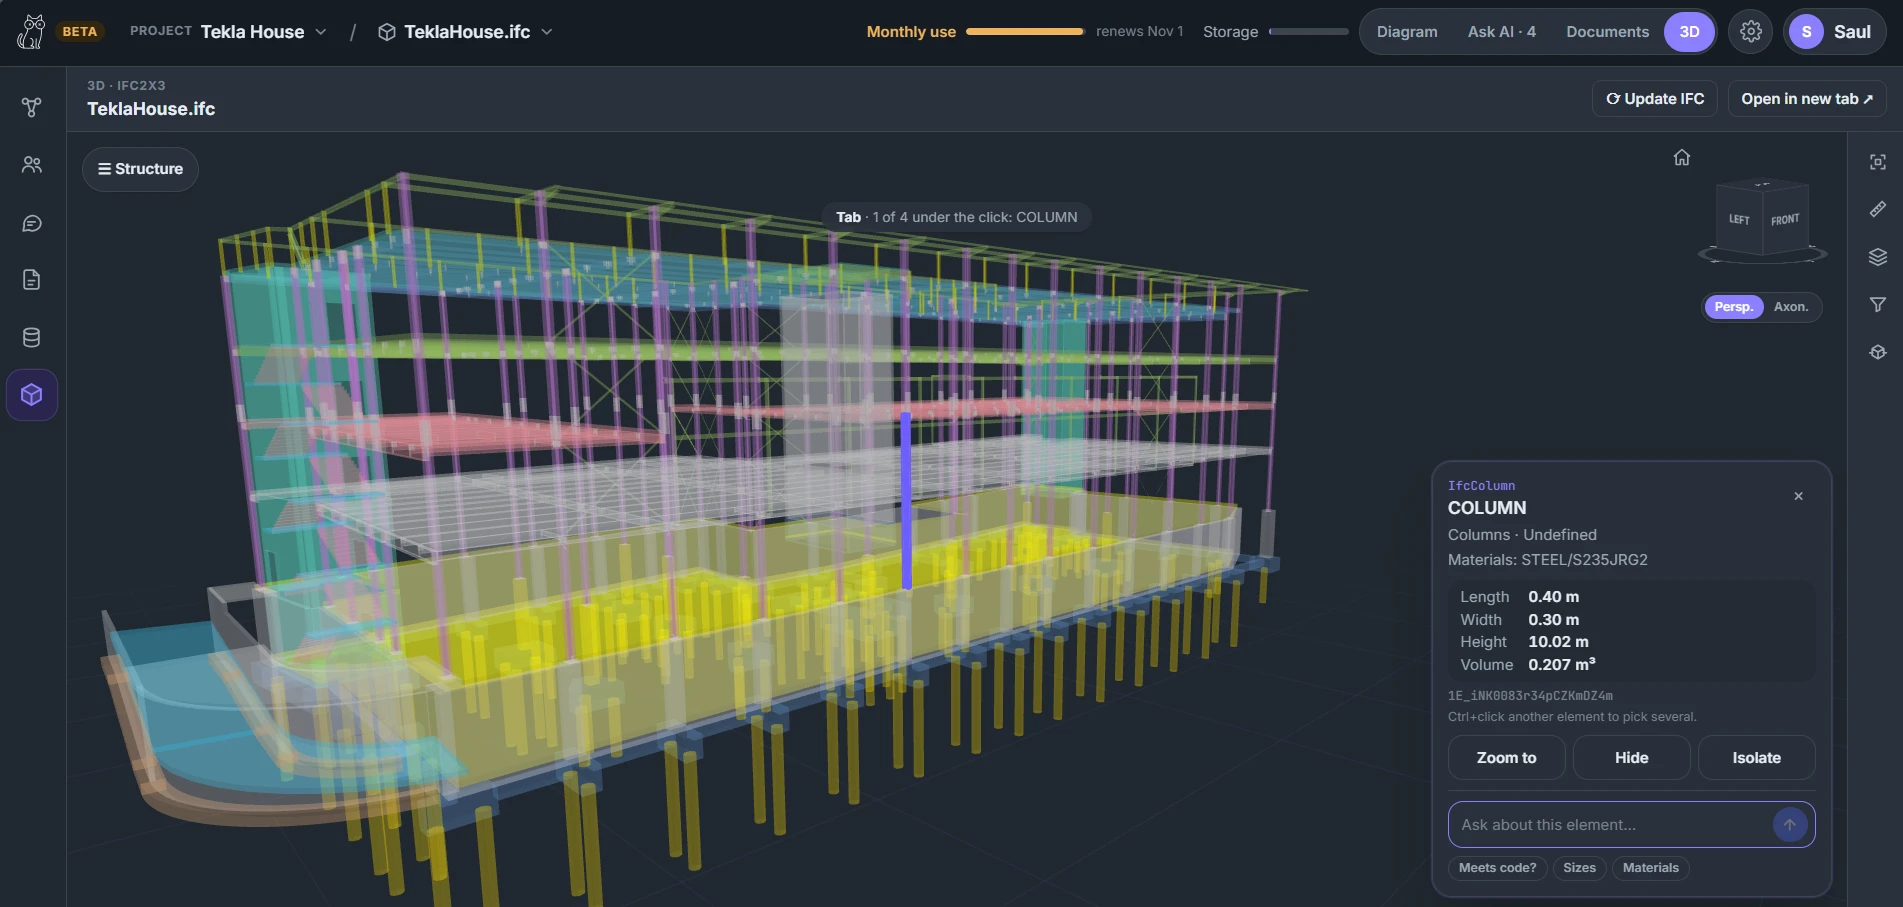Select the measure ruler tool
Screen dimensions: 1903x907
1878,209
